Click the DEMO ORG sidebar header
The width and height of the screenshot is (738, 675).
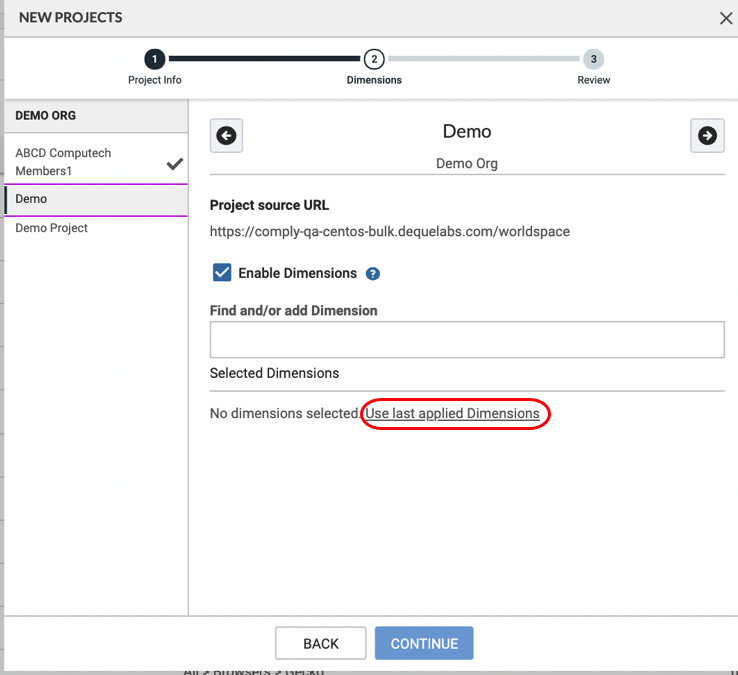tap(46, 116)
